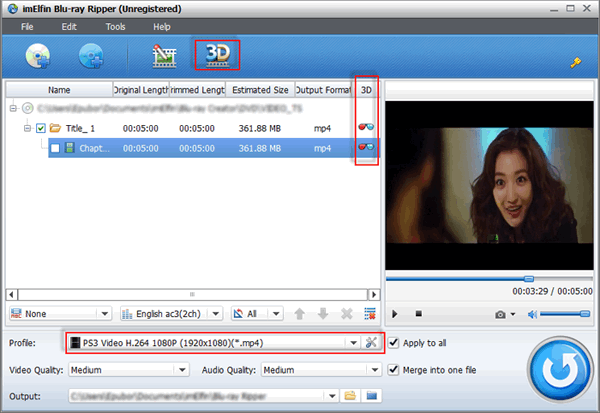Screen dimensions: 600x413
Task: Open output folder with blue icon
Action: coord(372,395)
